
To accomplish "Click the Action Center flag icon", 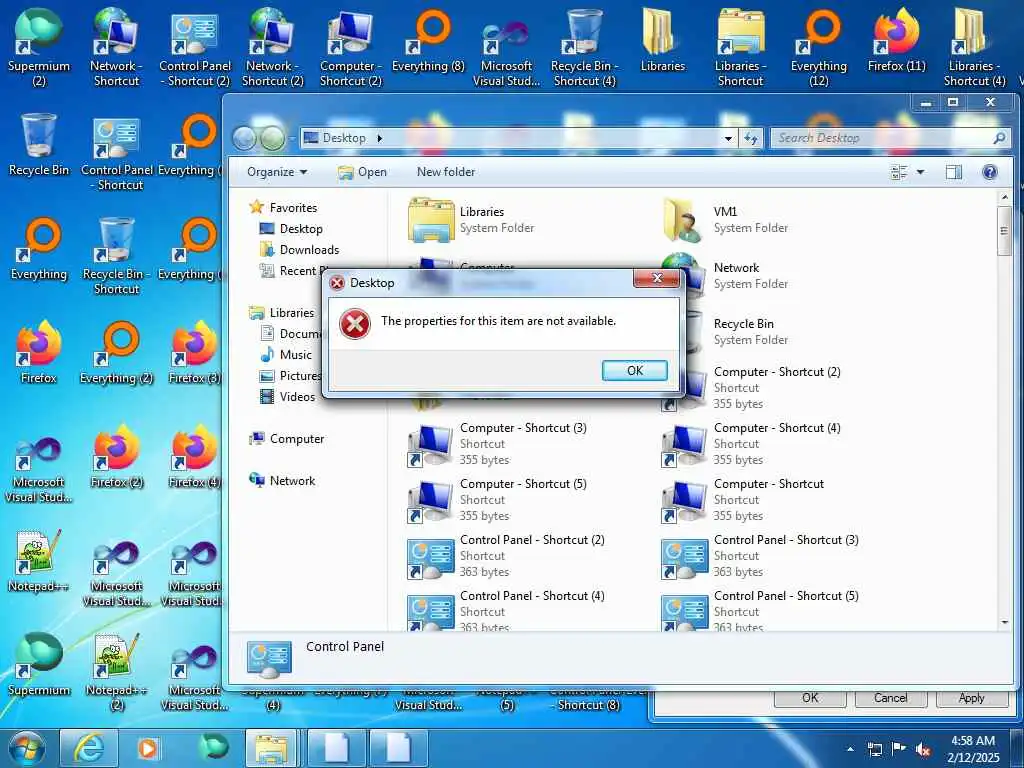I will click(x=899, y=750).
